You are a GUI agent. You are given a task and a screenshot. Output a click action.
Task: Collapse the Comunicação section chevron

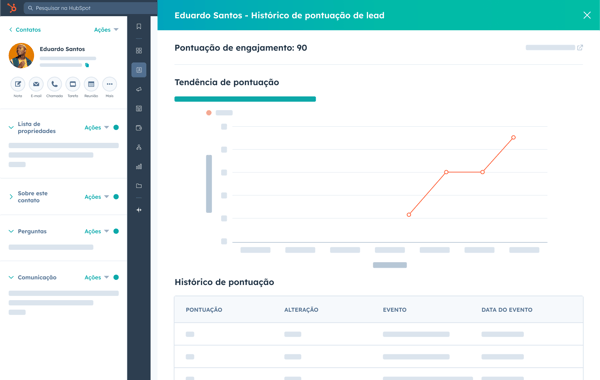(x=11, y=277)
